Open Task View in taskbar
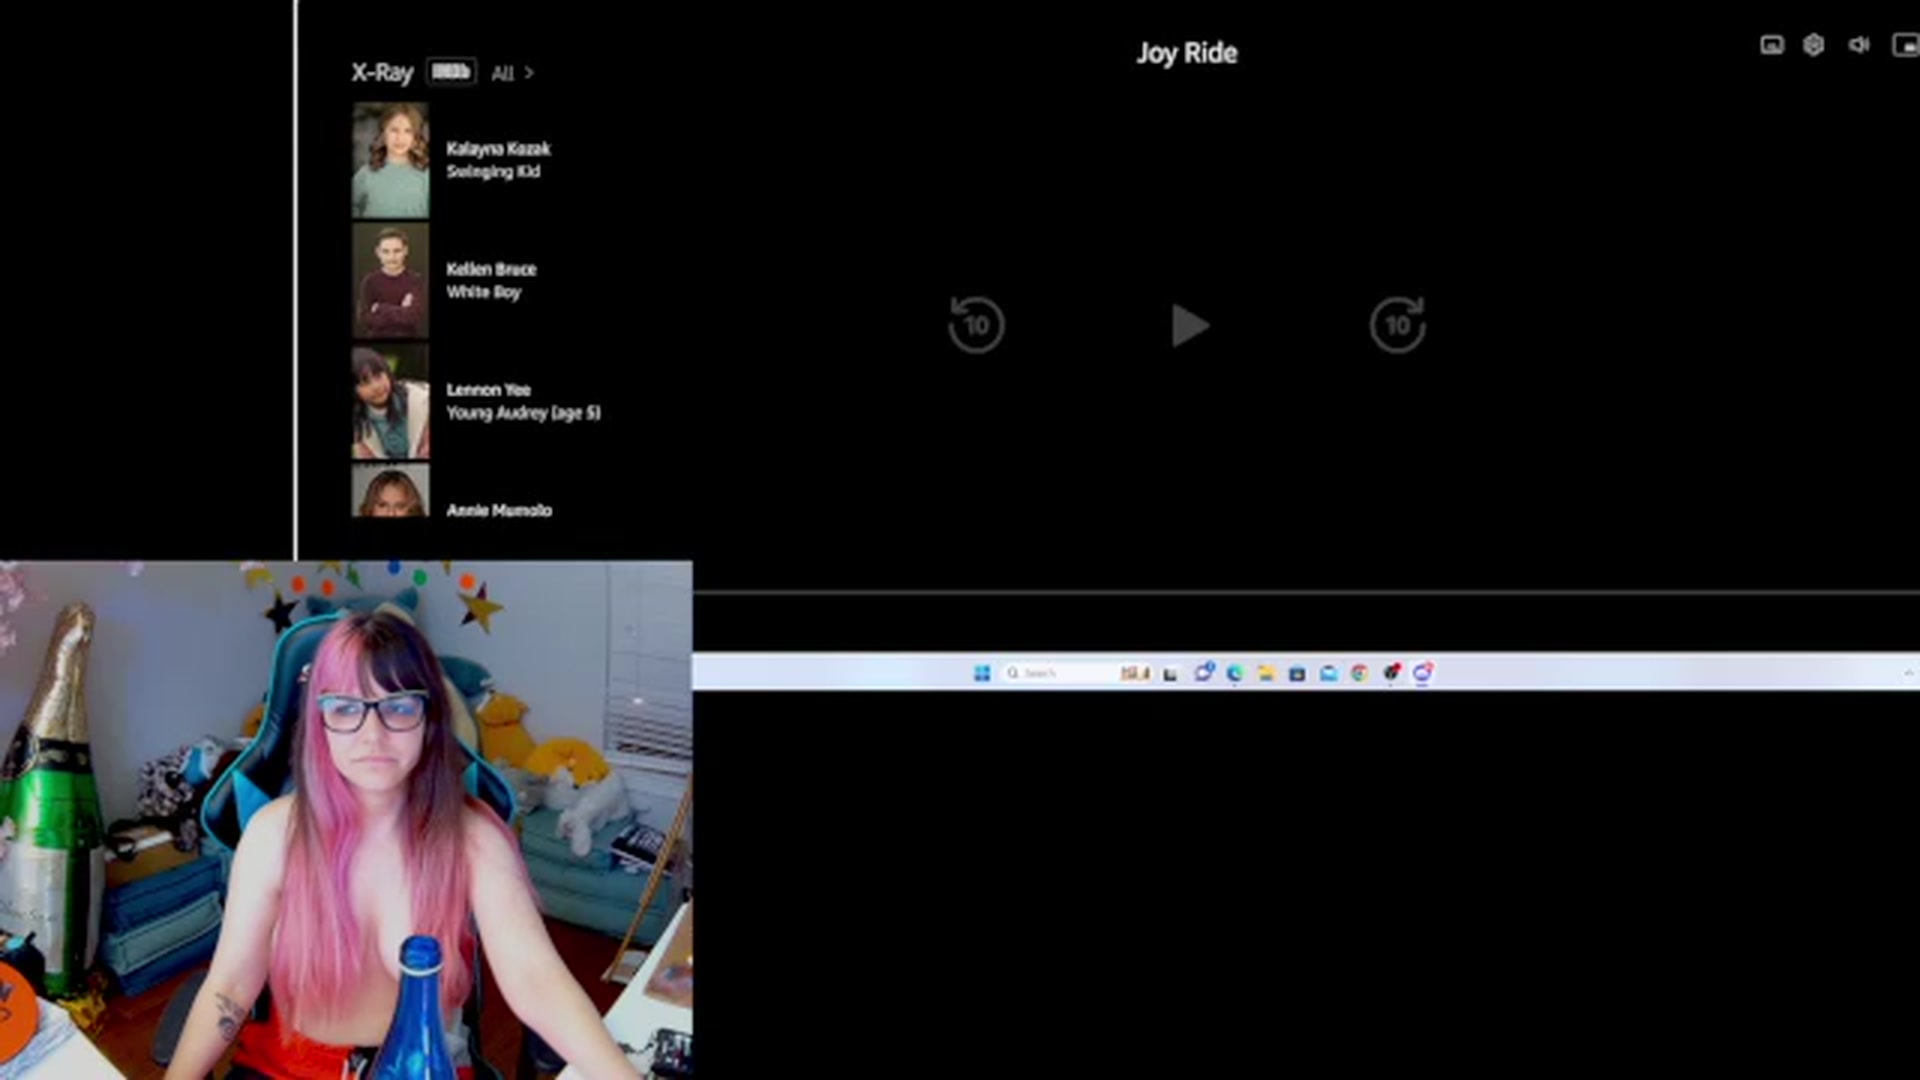The image size is (1920, 1080). point(1170,673)
